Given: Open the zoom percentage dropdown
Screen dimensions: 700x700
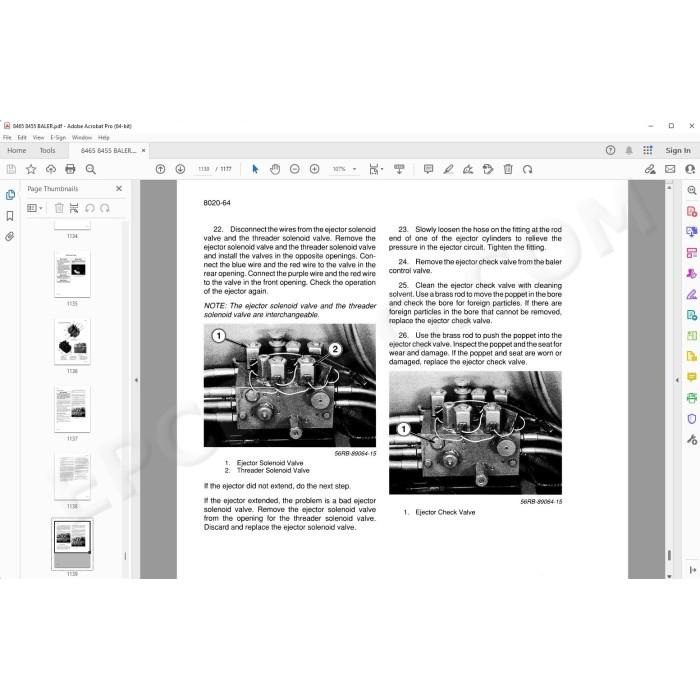Looking at the screenshot, I should (x=354, y=169).
